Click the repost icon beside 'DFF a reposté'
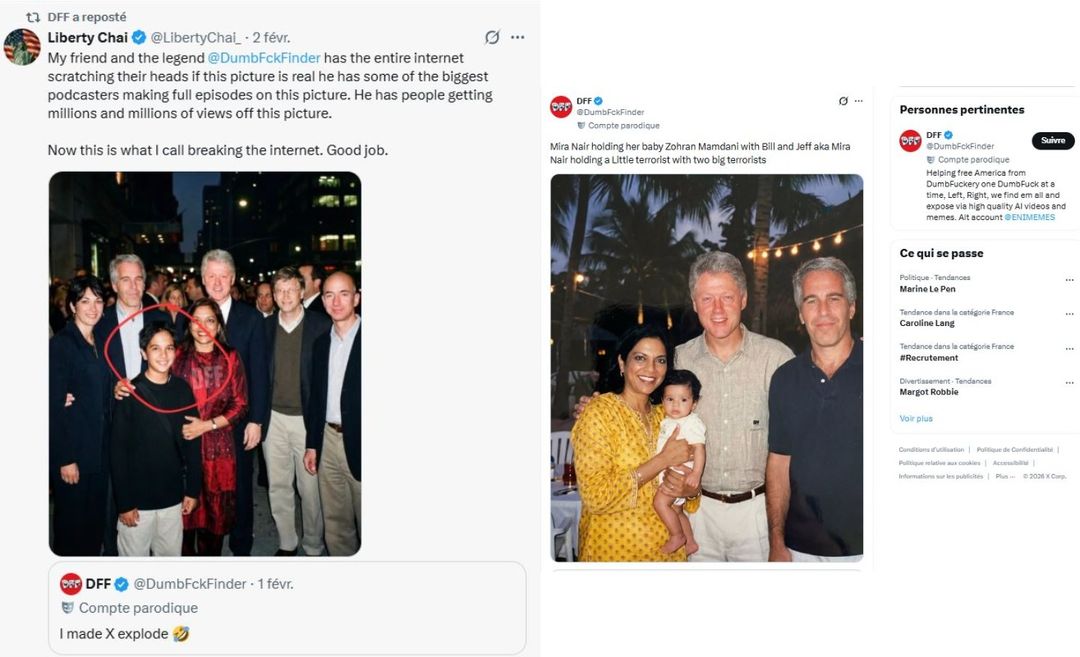Viewport: 1080px width, 657px height. tap(33, 17)
